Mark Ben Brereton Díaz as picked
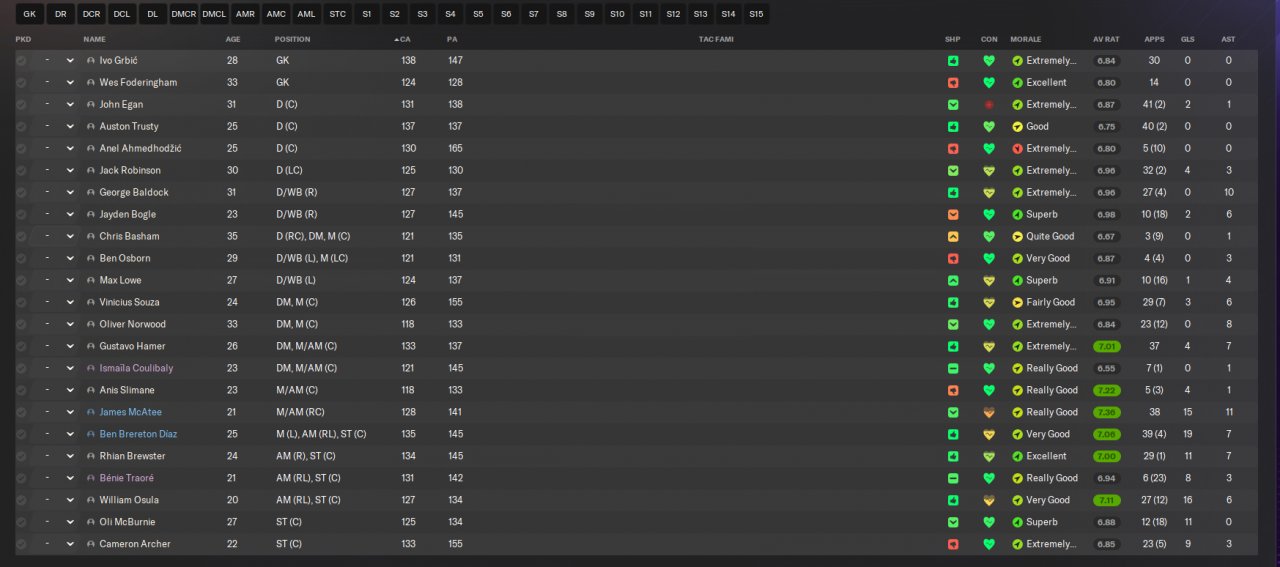Image resolution: width=1280 pixels, height=567 pixels. pyautogui.click(x=21, y=435)
